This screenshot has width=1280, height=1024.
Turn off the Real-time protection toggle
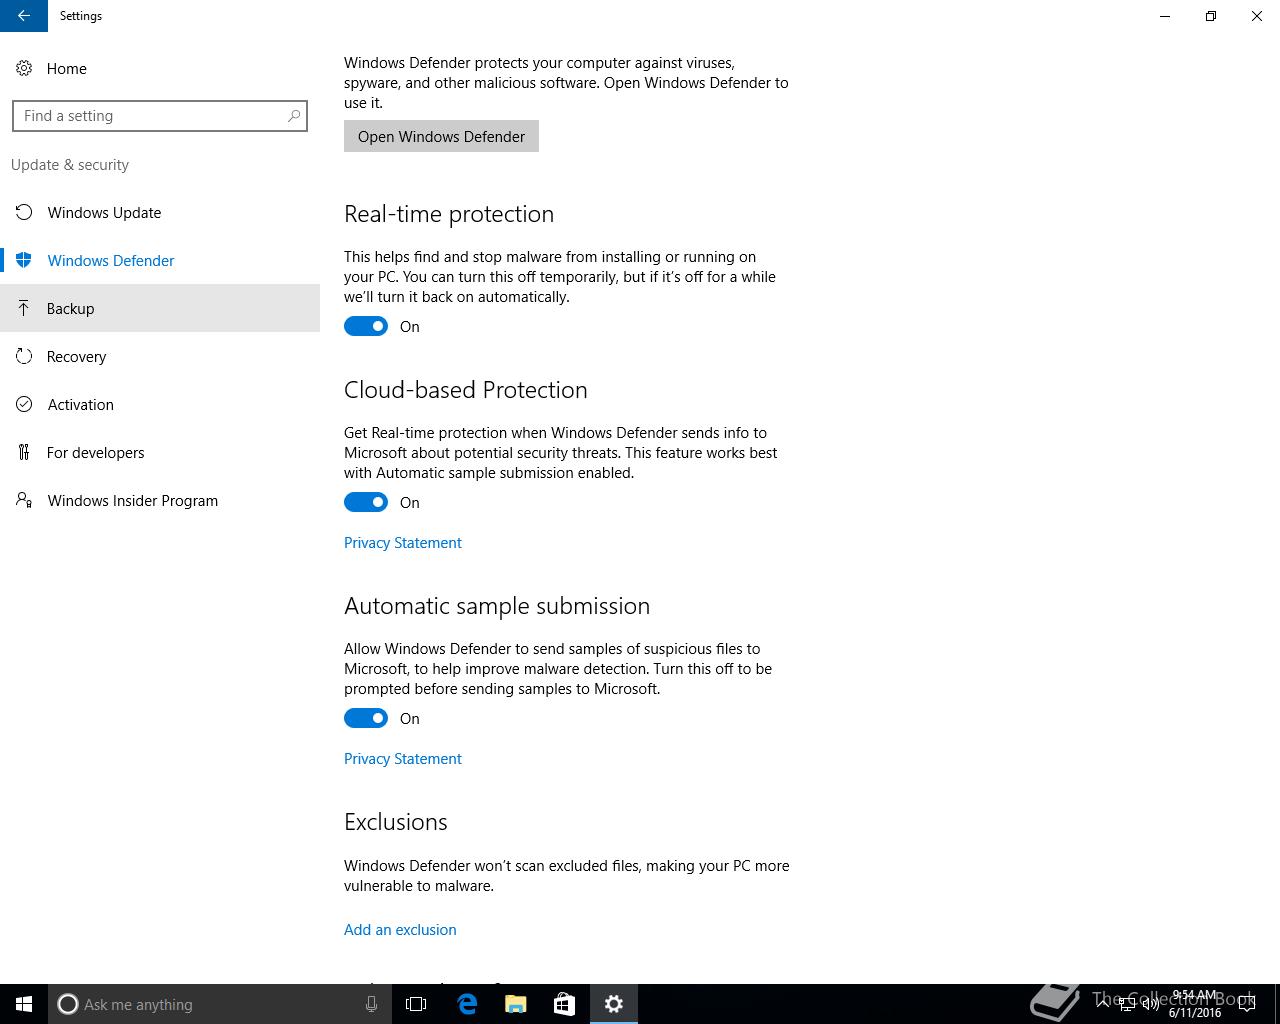point(366,326)
